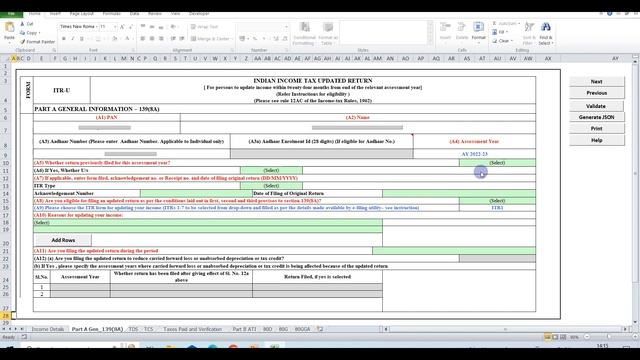Viewport: 640px width, 360px height.
Task: Switch to the Data ribbon tab
Action: click(134, 14)
